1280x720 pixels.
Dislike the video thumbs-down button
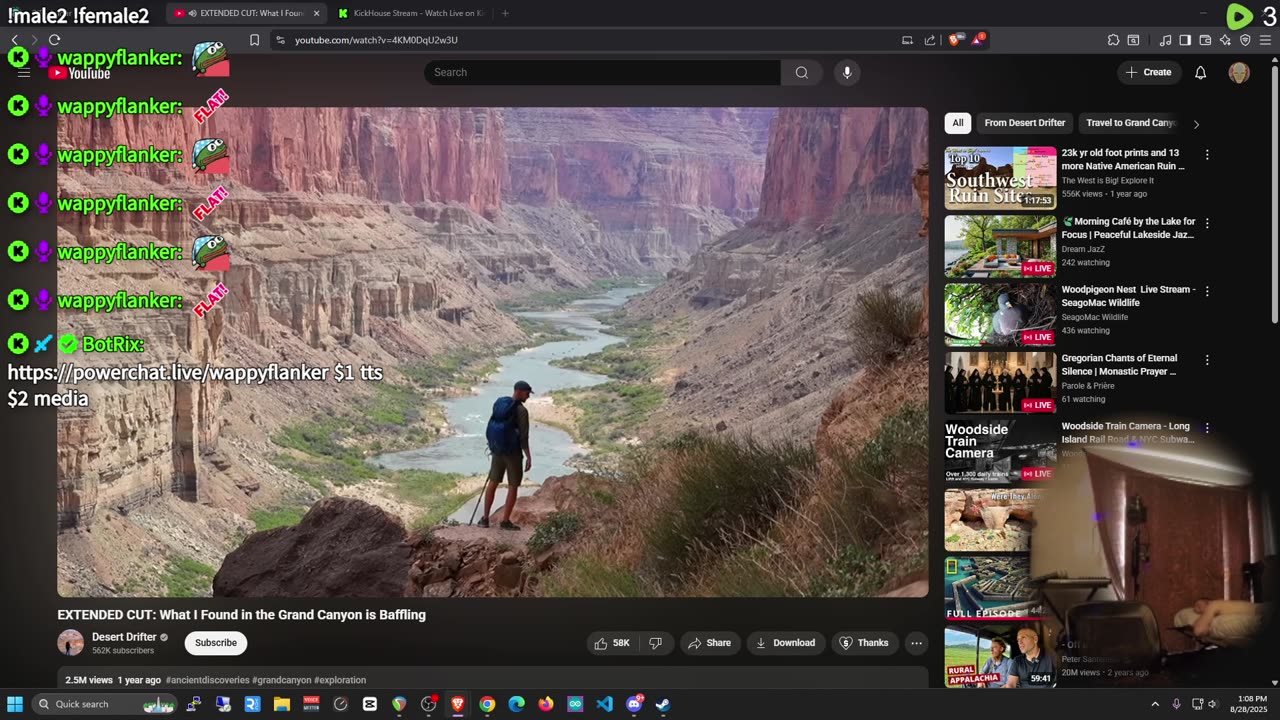655,643
